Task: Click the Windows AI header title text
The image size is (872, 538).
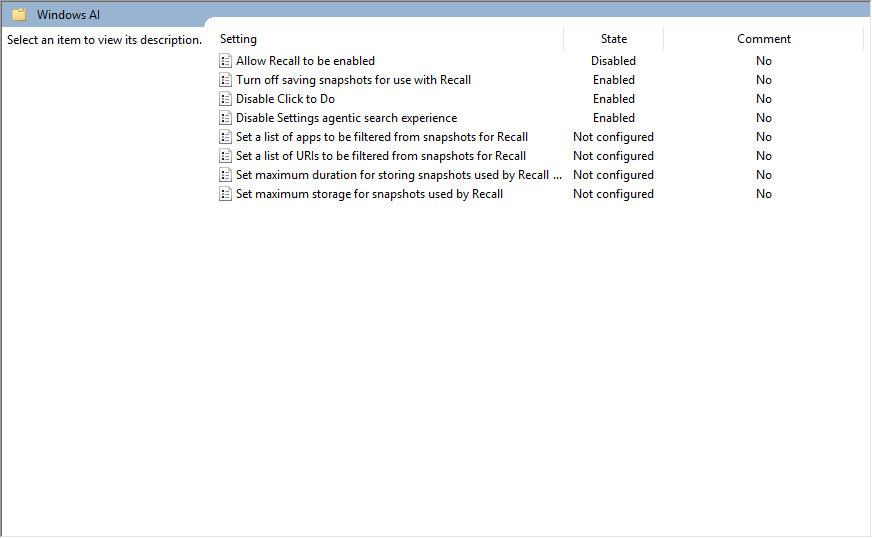Action: (68, 15)
